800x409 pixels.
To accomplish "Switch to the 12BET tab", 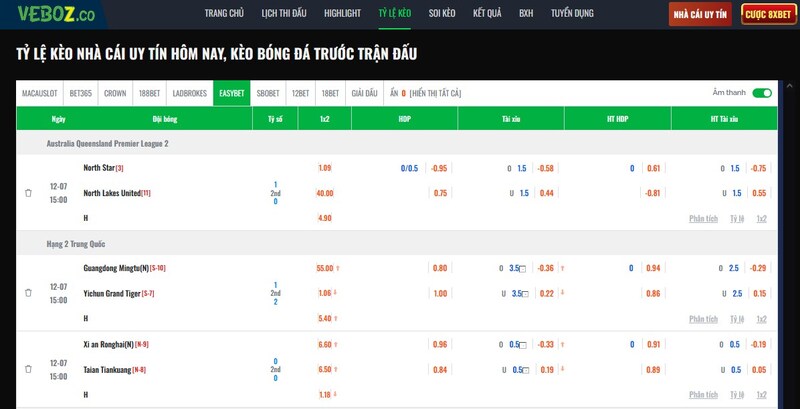I will [x=301, y=93].
